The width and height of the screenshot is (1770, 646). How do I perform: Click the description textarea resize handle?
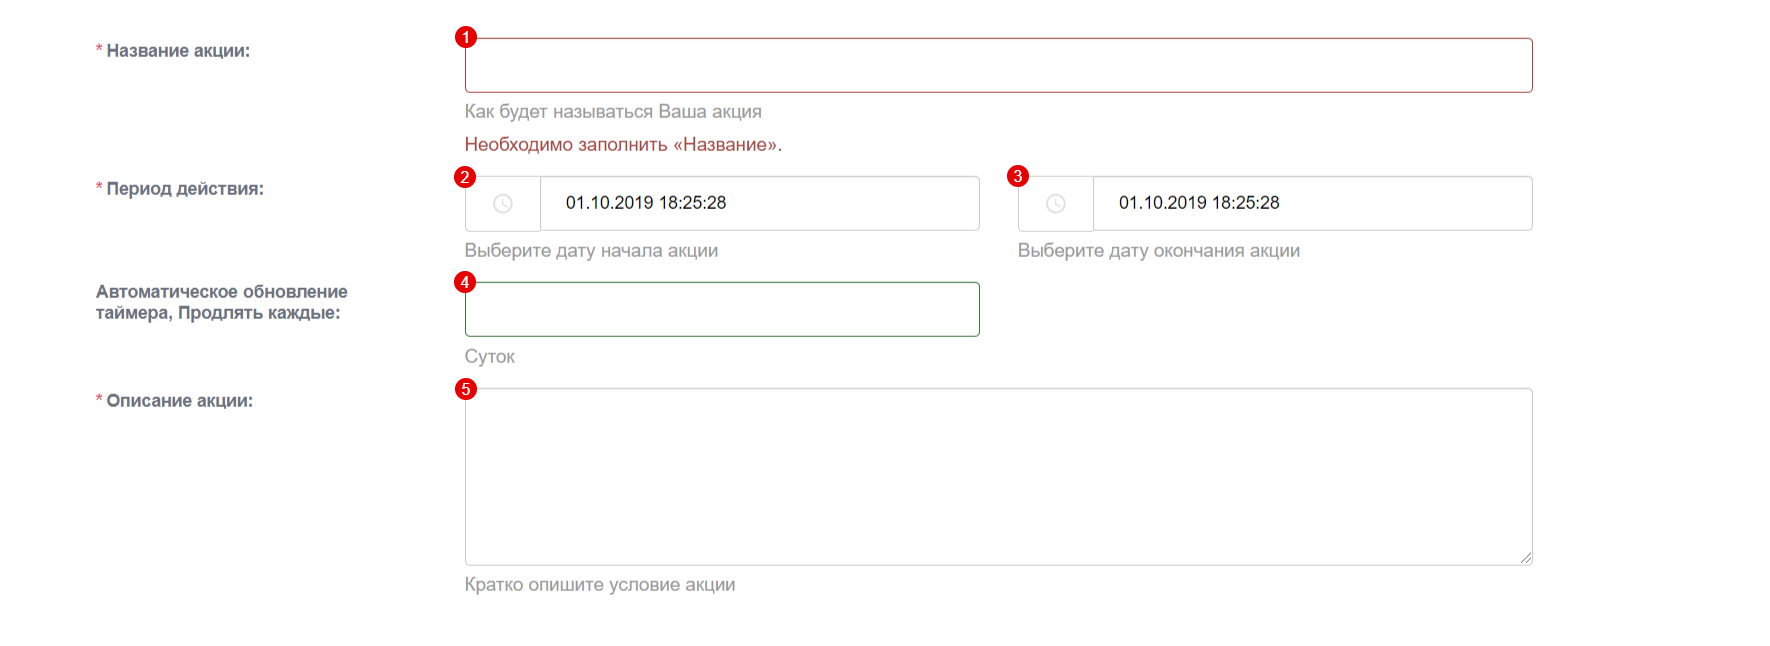pyautogui.click(x=1525, y=558)
